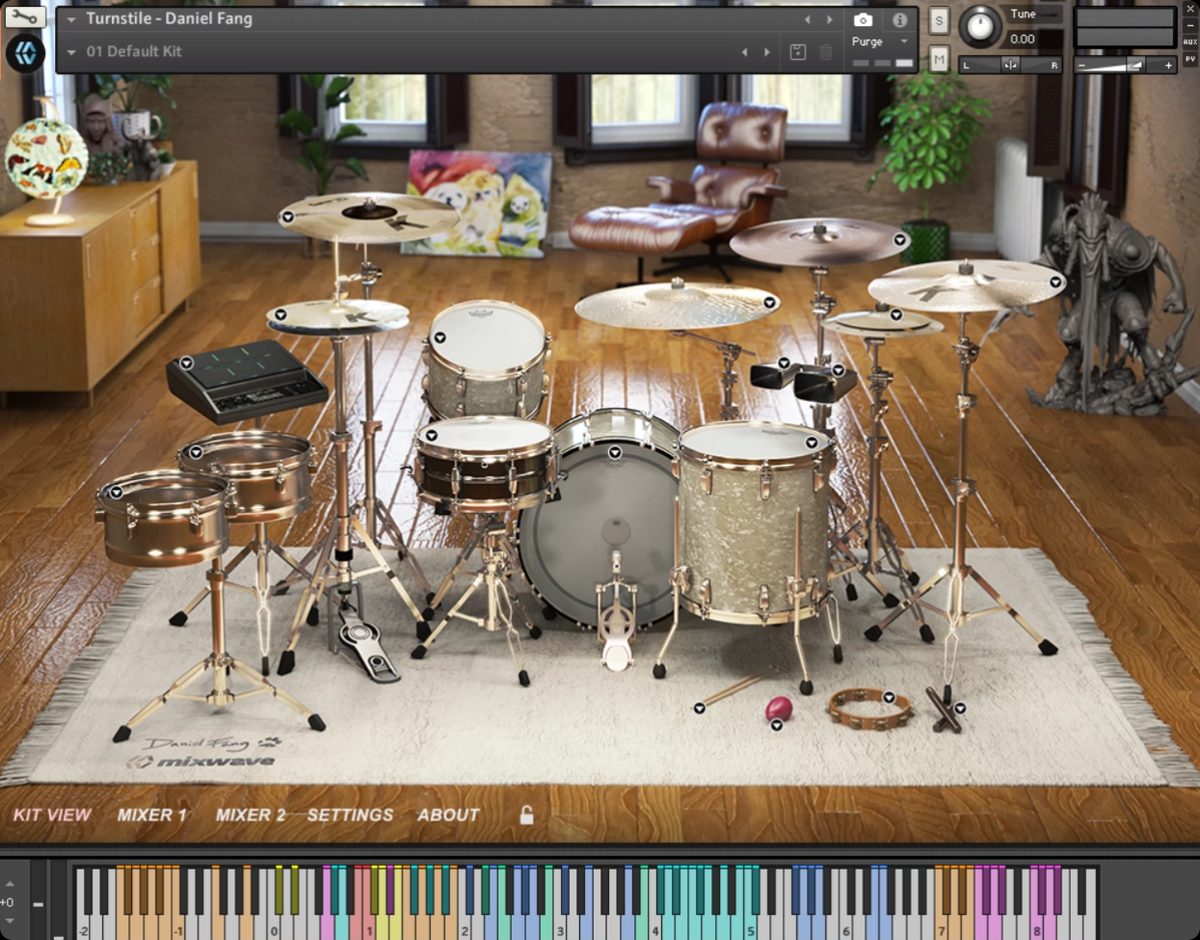The image size is (1200, 940).
Task: Open the small splash cymbal marker
Action: click(896, 316)
